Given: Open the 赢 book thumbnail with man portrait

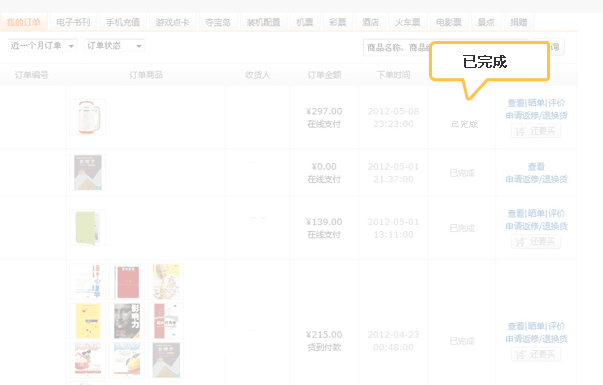Looking at the screenshot, I should pos(166,282).
